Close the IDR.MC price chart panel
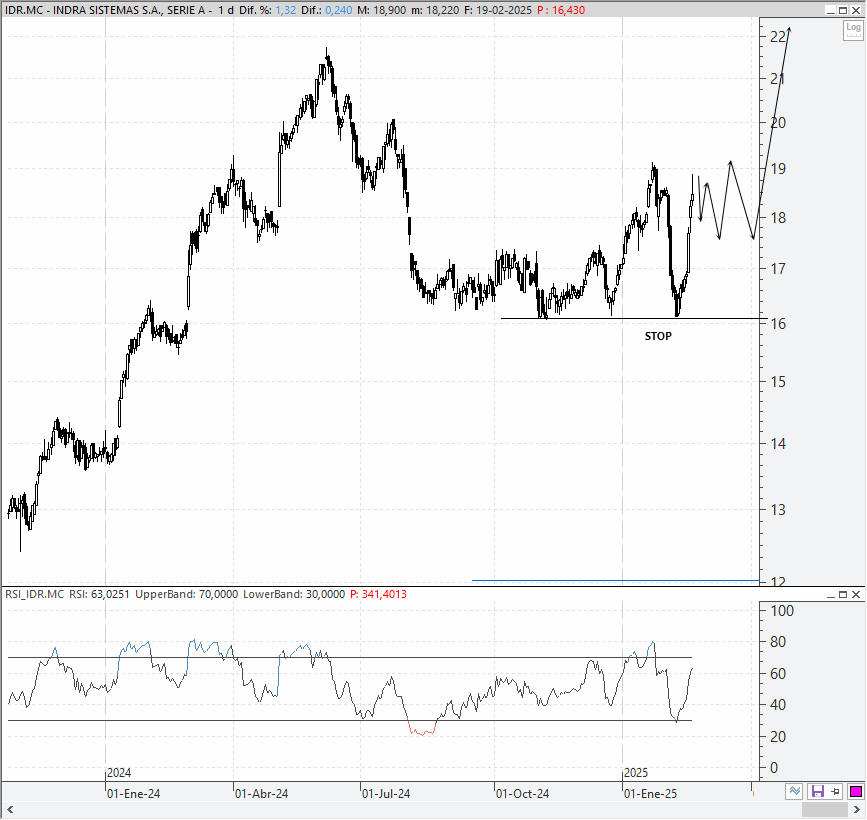The height and width of the screenshot is (820, 867). (856, 10)
